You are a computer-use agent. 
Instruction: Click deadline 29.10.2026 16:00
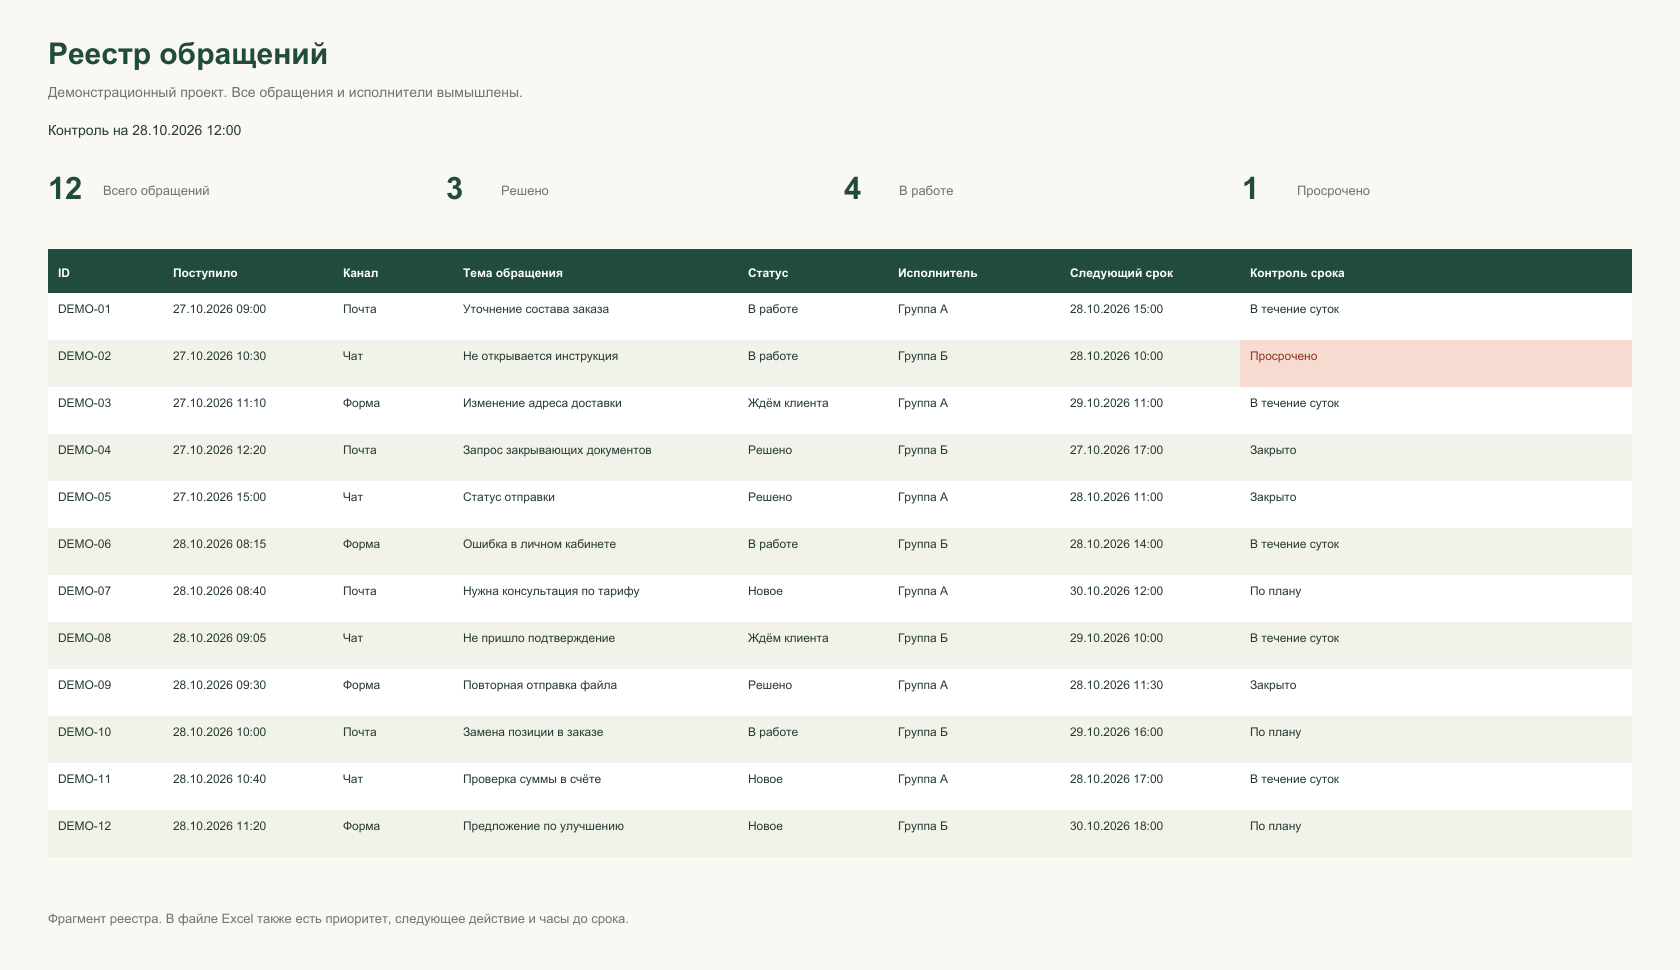[1116, 732]
